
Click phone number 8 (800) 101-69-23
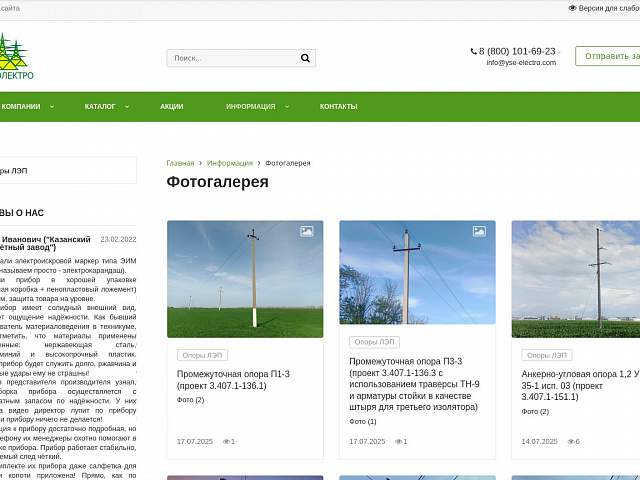tap(517, 51)
